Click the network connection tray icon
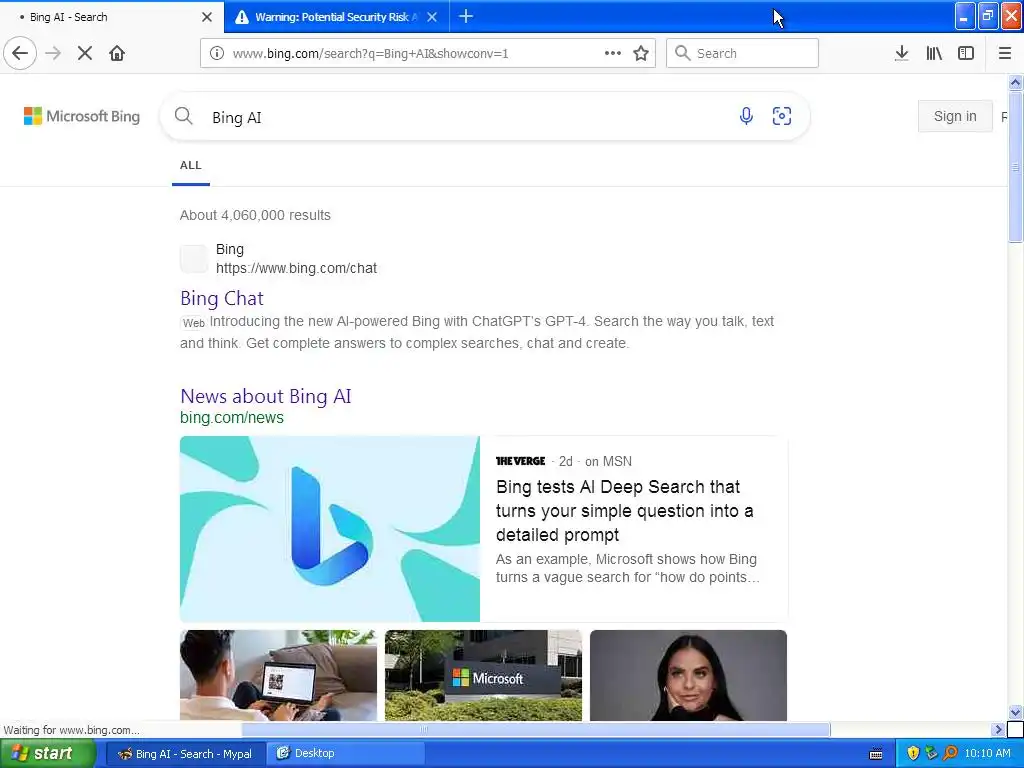 931,754
